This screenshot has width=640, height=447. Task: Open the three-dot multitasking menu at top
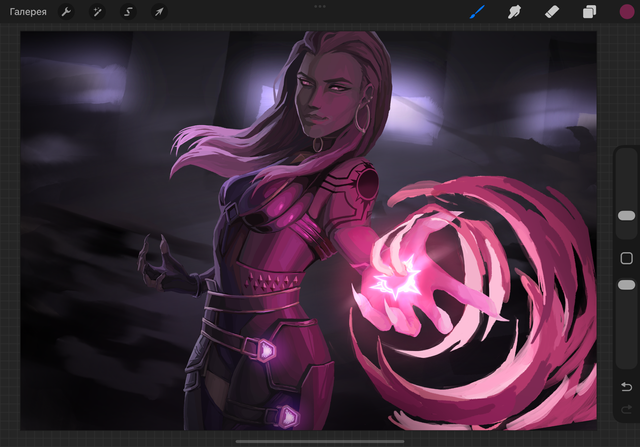[320, 6]
